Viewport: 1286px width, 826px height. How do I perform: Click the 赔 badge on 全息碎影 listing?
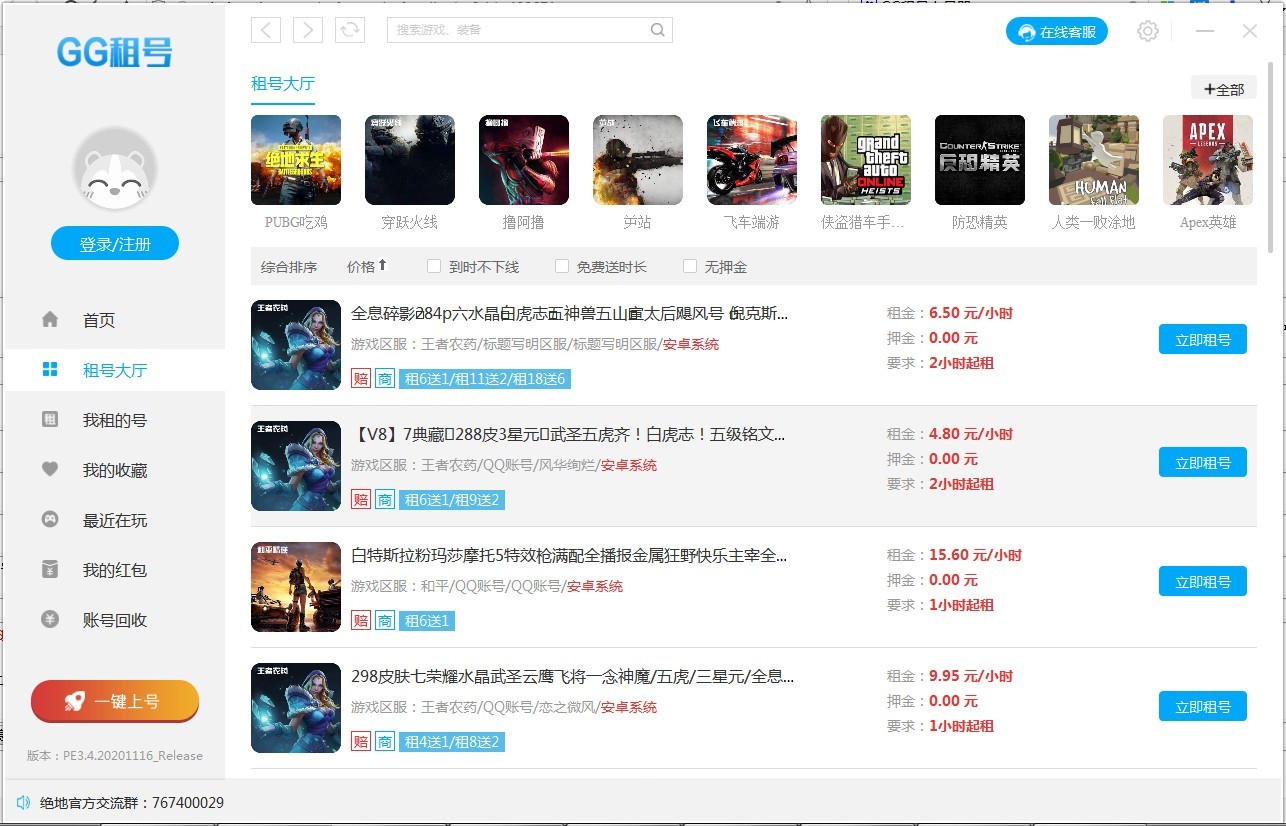point(361,379)
